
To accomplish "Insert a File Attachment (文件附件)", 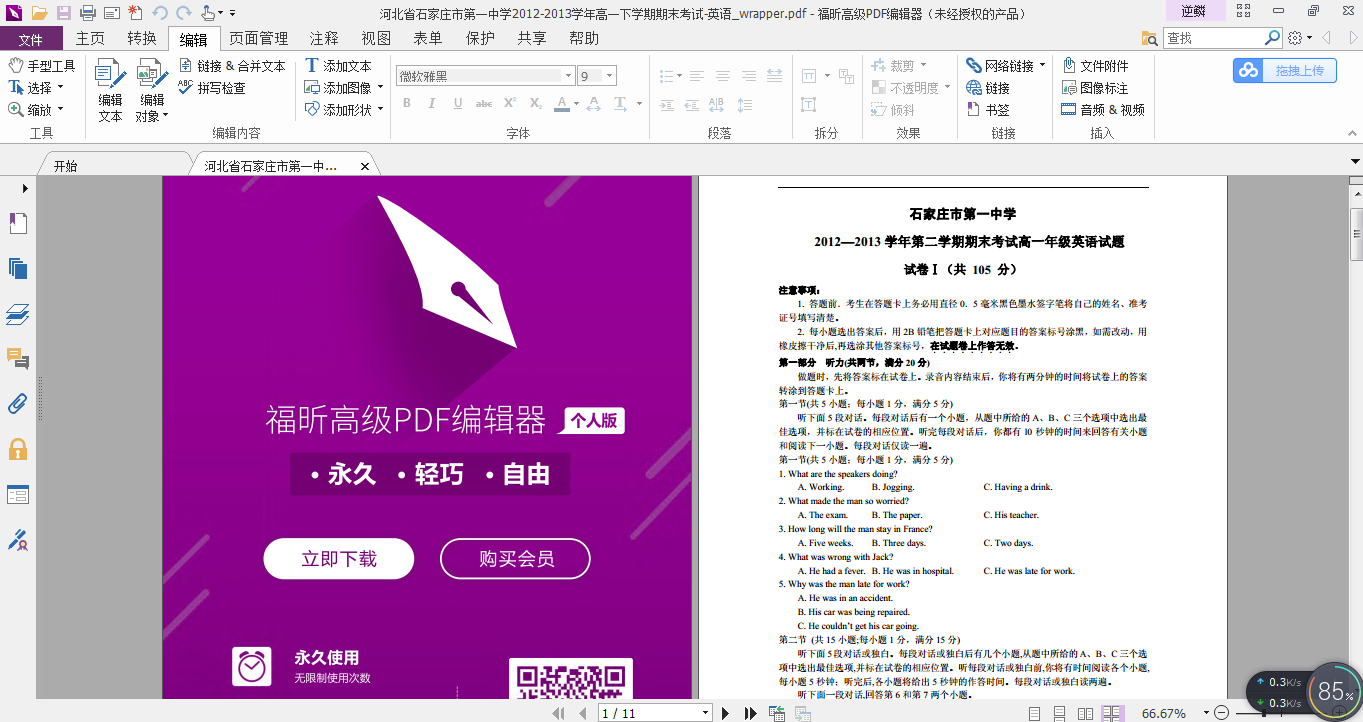I will 1095,66.
